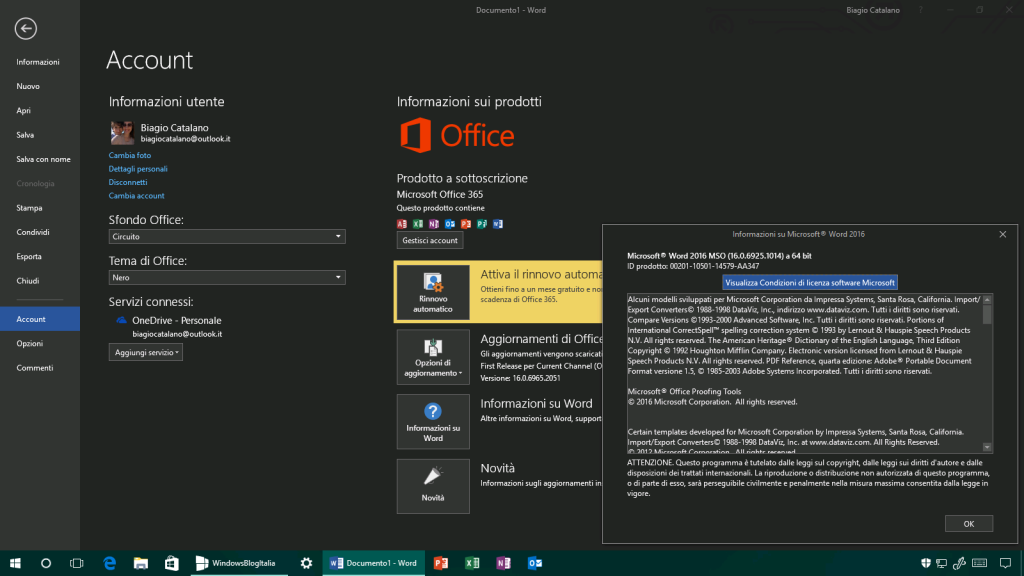Click the Windows Ink Workspace pen icon
1024x576 pixels.
(959, 563)
